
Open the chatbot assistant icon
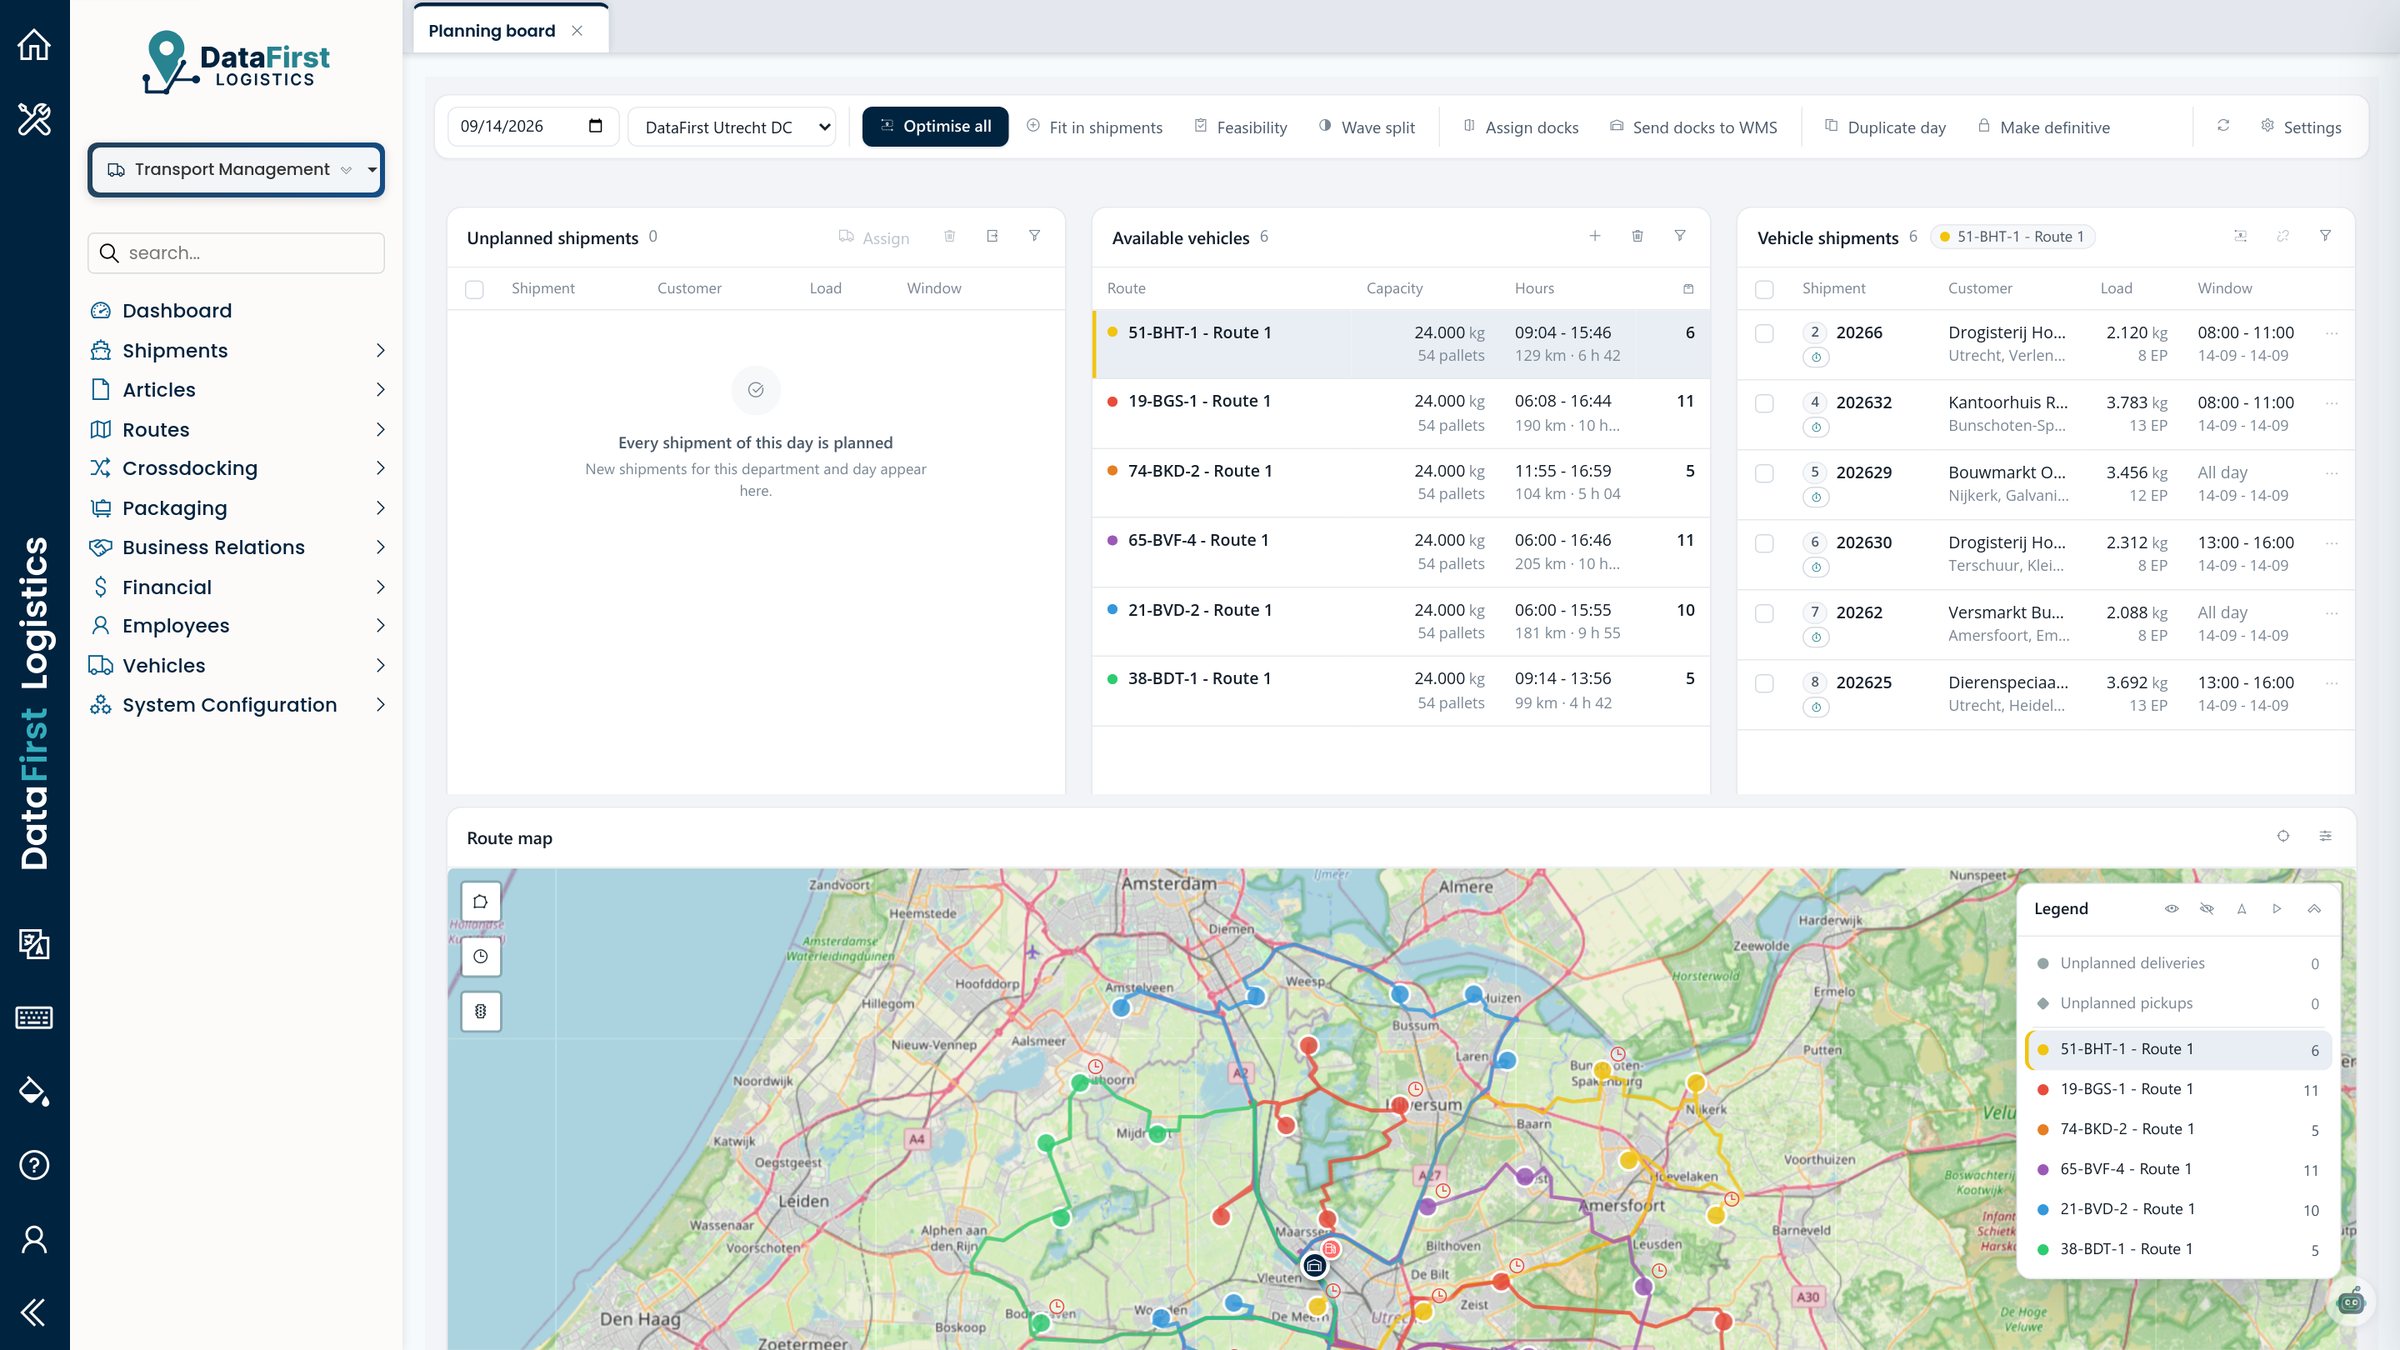(x=2351, y=1302)
